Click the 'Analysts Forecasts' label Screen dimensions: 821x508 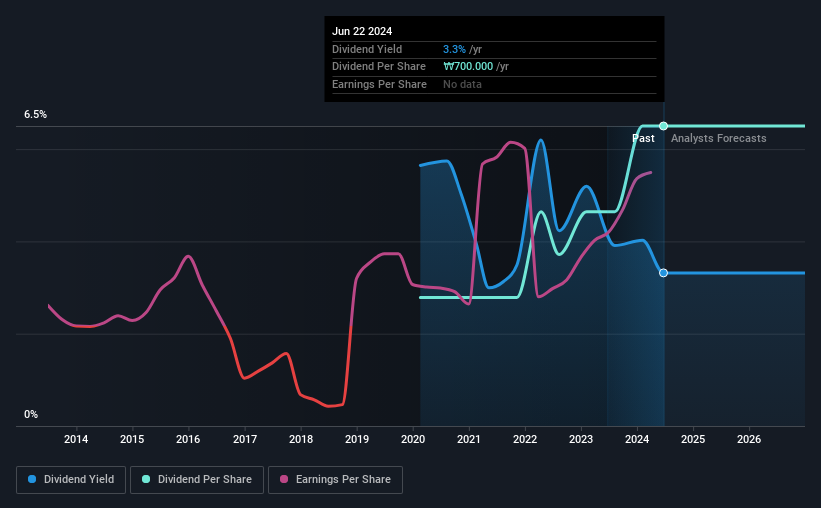[x=718, y=138]
